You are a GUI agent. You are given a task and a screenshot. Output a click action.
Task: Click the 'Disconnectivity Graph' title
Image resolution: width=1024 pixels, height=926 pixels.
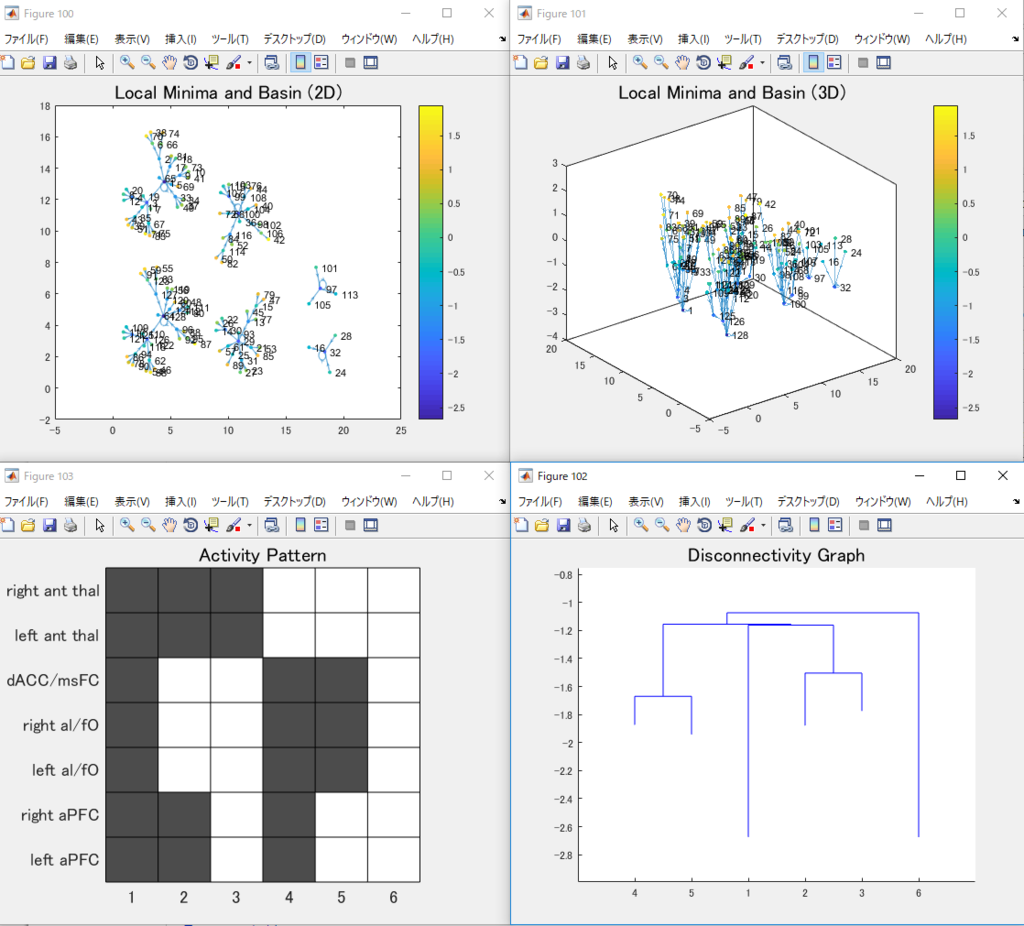pyautogui.click(x=776, y=555)
